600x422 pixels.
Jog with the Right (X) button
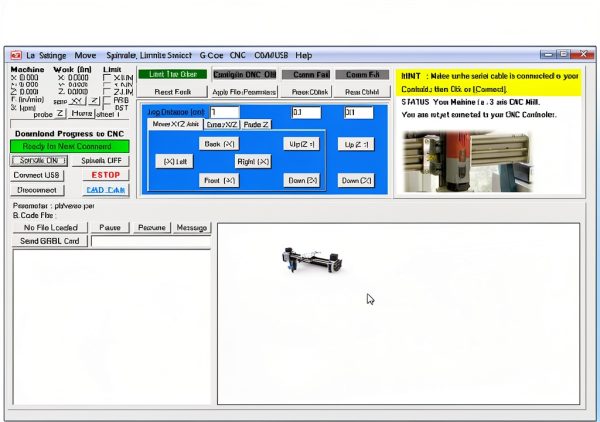tap(253, 161)
